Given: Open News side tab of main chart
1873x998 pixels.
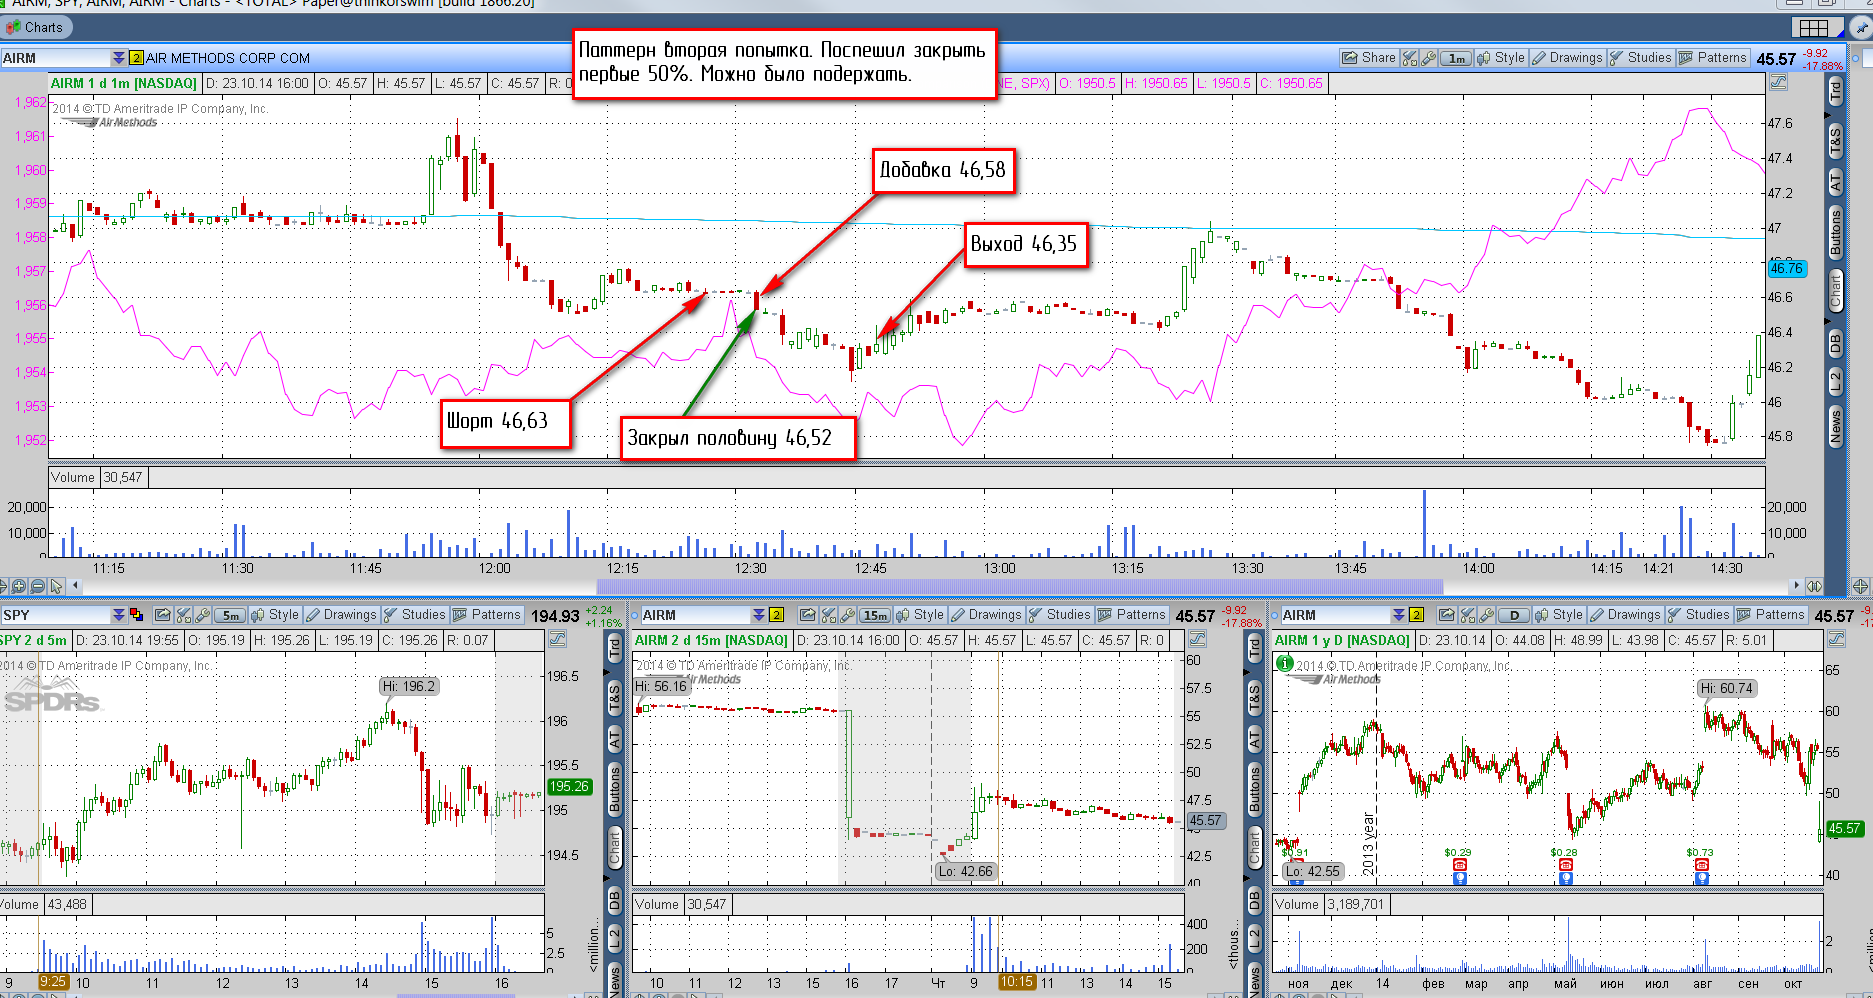Looking at the screenshot, I should click(1836, 426).
